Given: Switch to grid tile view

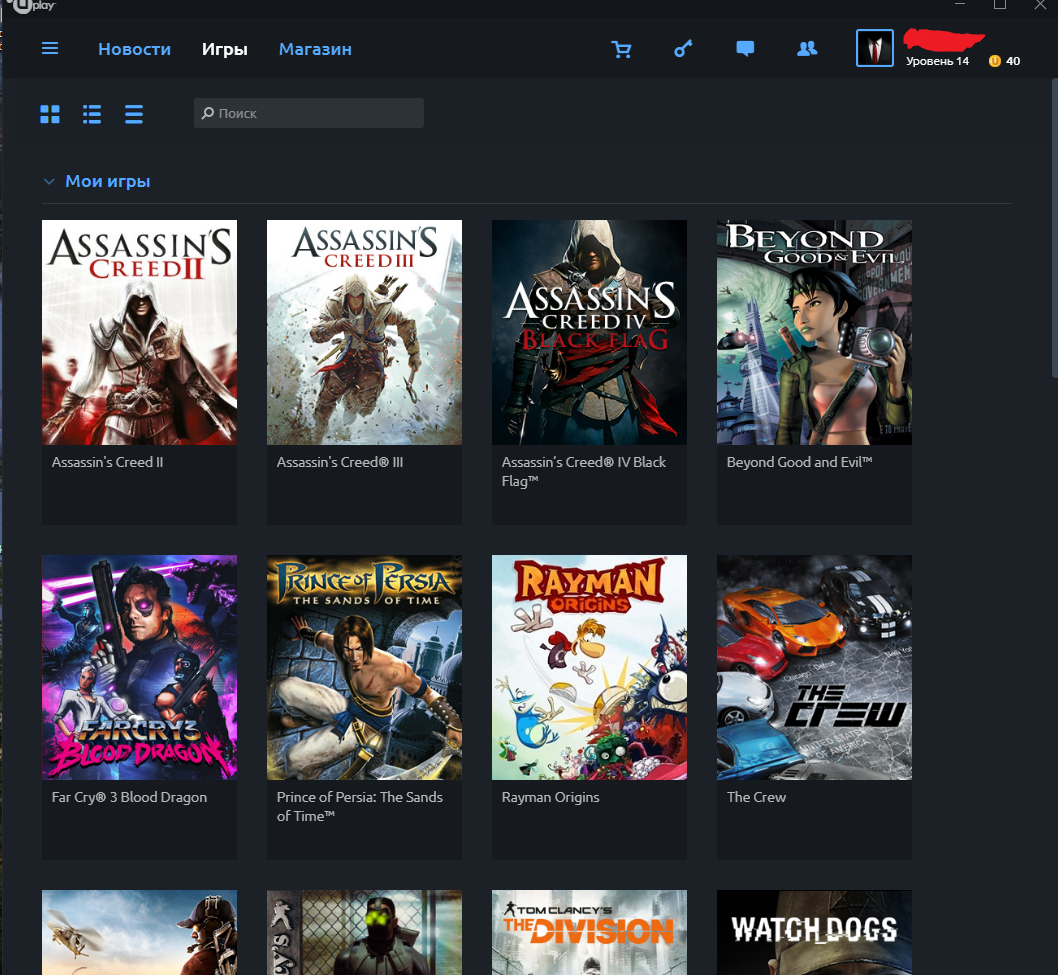Looking at the screenshot, I should (x=50, y=114).
